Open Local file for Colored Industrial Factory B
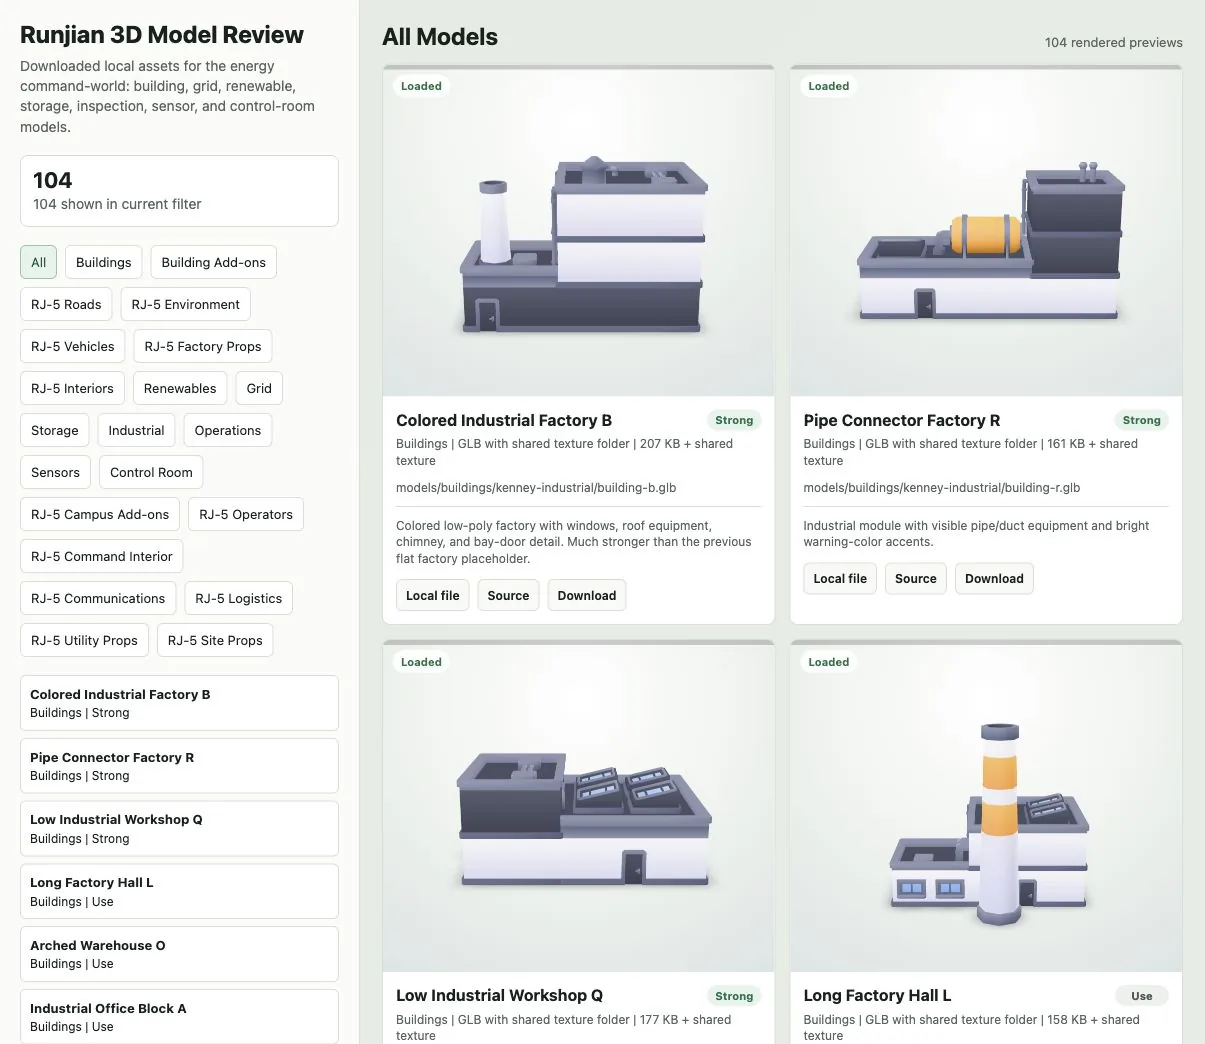 [433, 595]
